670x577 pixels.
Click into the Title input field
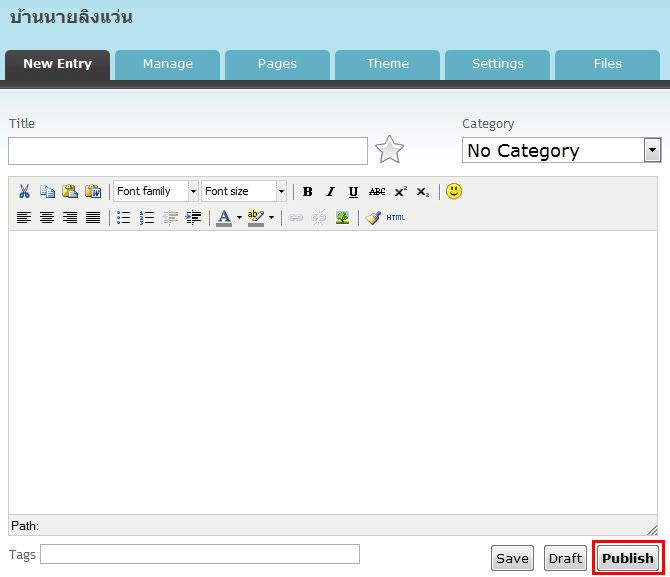188,151
